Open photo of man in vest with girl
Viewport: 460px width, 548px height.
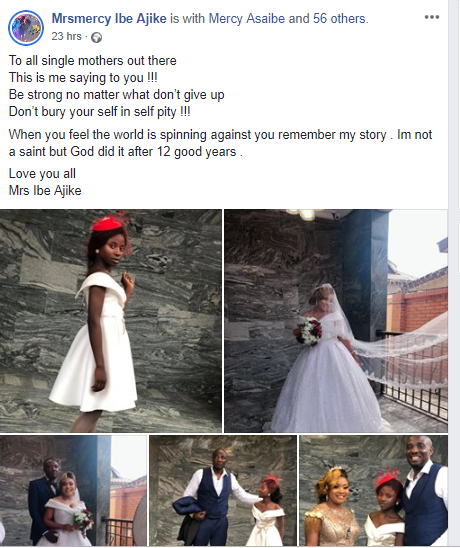tap(223, 491)
